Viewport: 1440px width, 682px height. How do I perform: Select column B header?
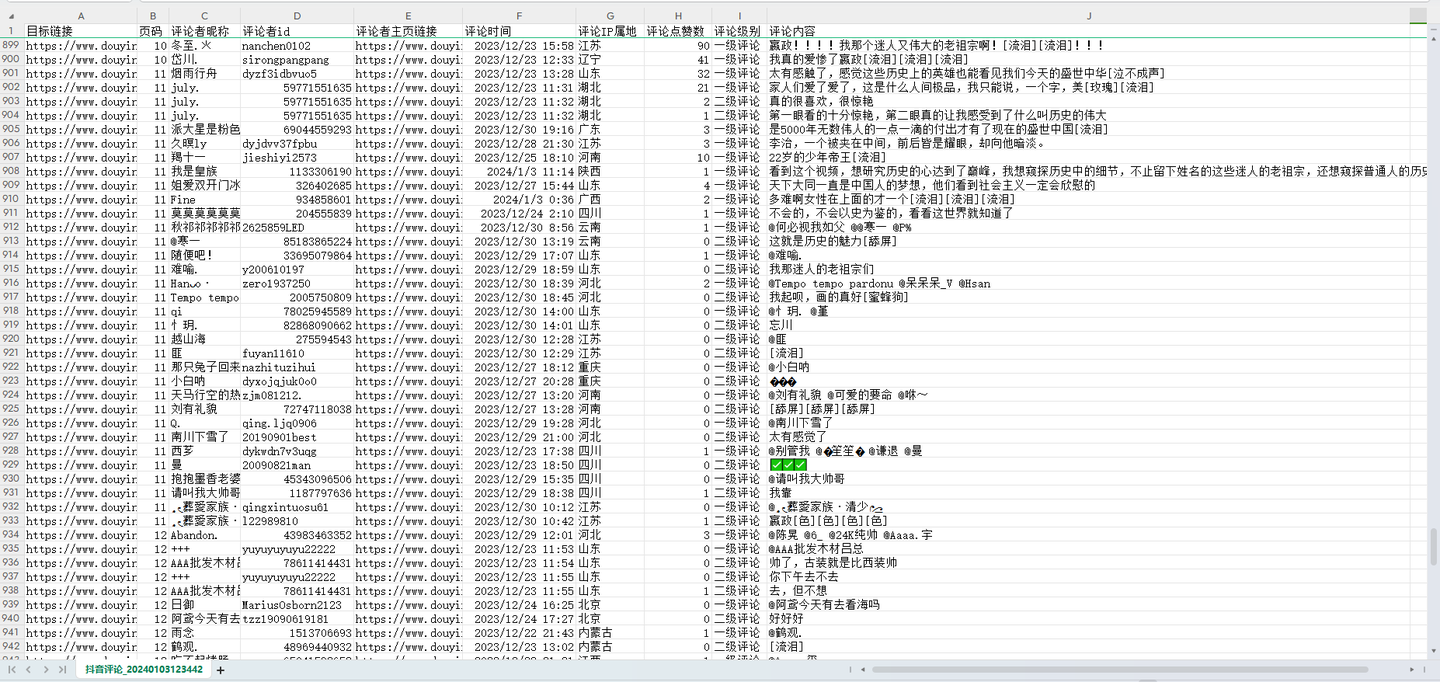coord(153,16)
